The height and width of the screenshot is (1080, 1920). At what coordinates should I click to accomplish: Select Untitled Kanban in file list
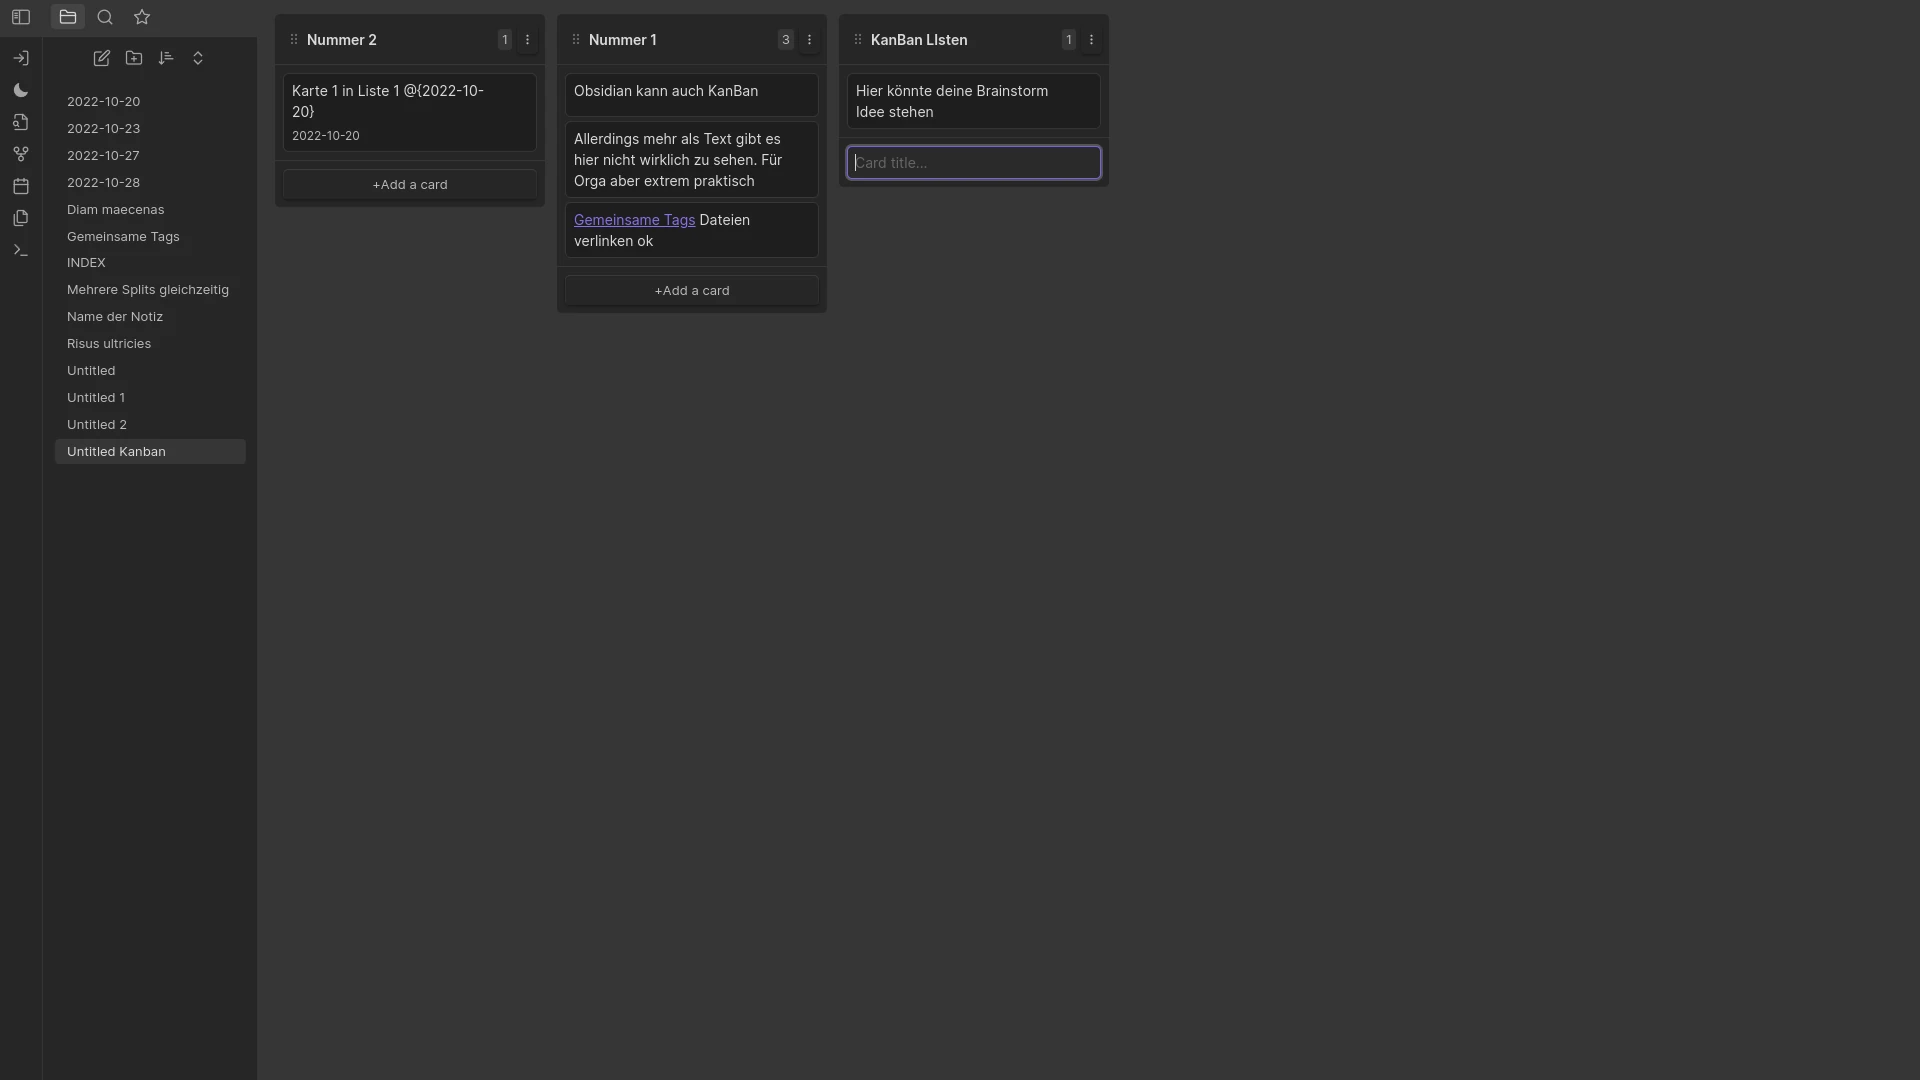pyautogui.click(x=150, y=452)
